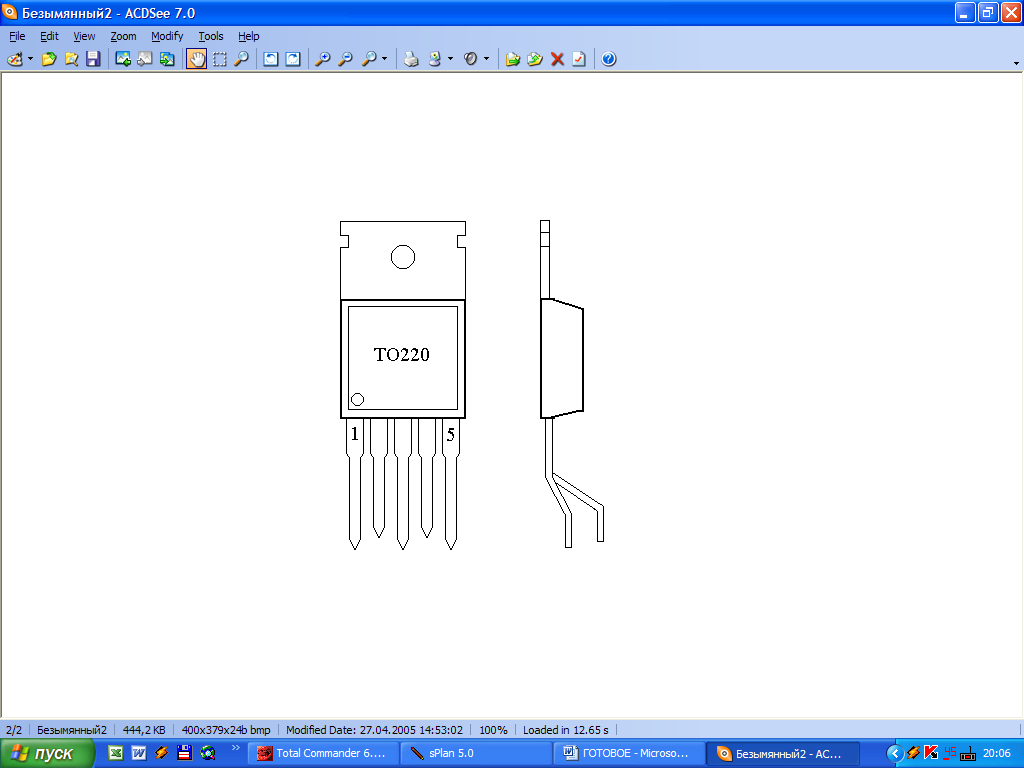Select the Scroll hand tool

coord(197,59)
